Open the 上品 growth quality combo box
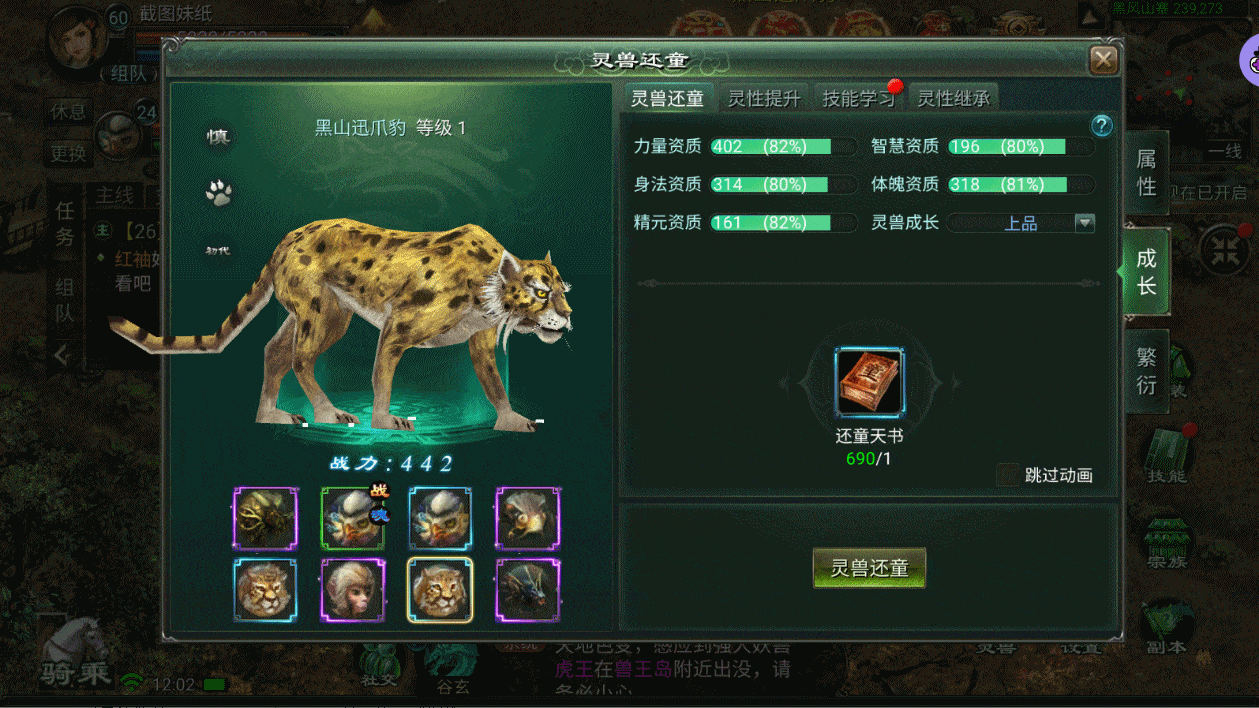The height and width of the screenshot is (708, 1259). [x=1021, y=223]
